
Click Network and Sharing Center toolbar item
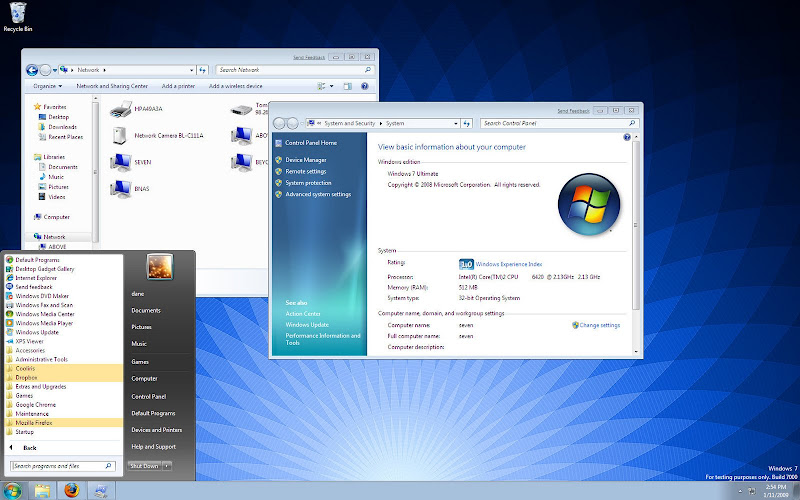tap(112, 86)
